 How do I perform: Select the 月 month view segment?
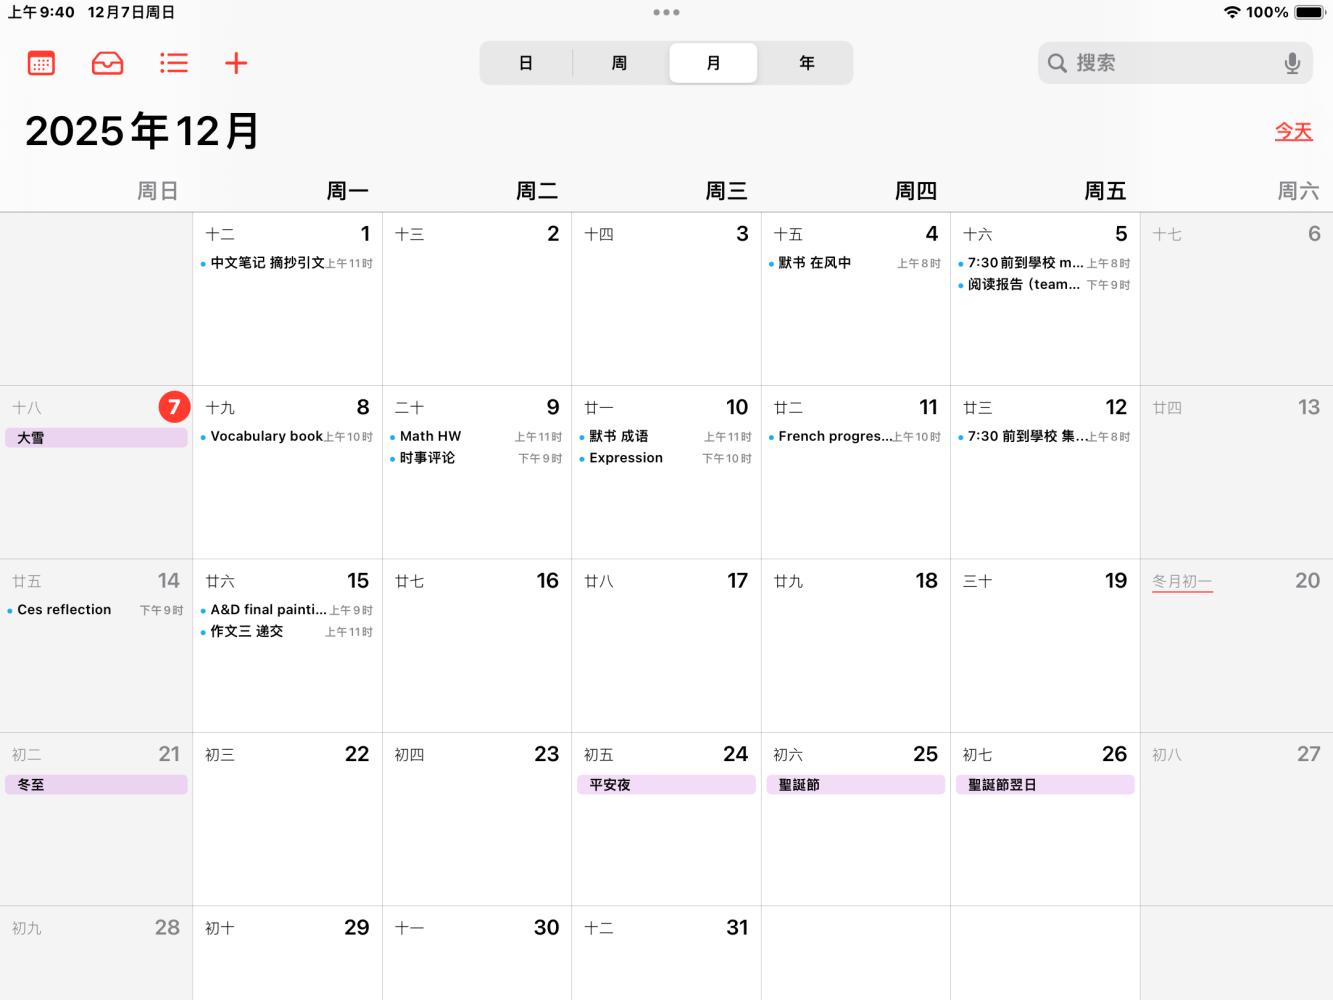713,63
